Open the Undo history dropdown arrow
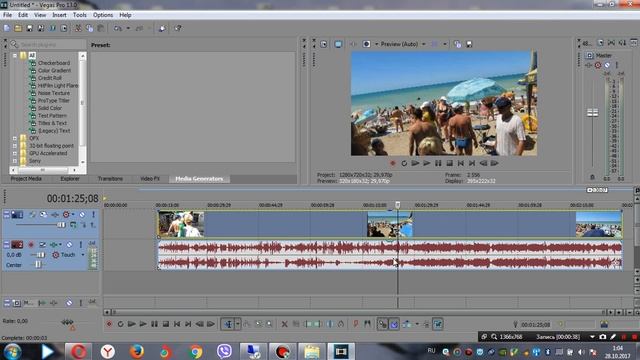The image size is (640, 360). [x=128, y=28]
